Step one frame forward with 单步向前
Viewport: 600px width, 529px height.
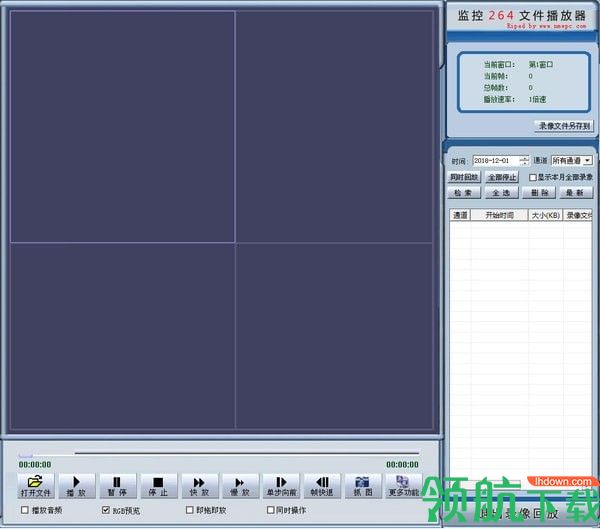tap(281, 486)
